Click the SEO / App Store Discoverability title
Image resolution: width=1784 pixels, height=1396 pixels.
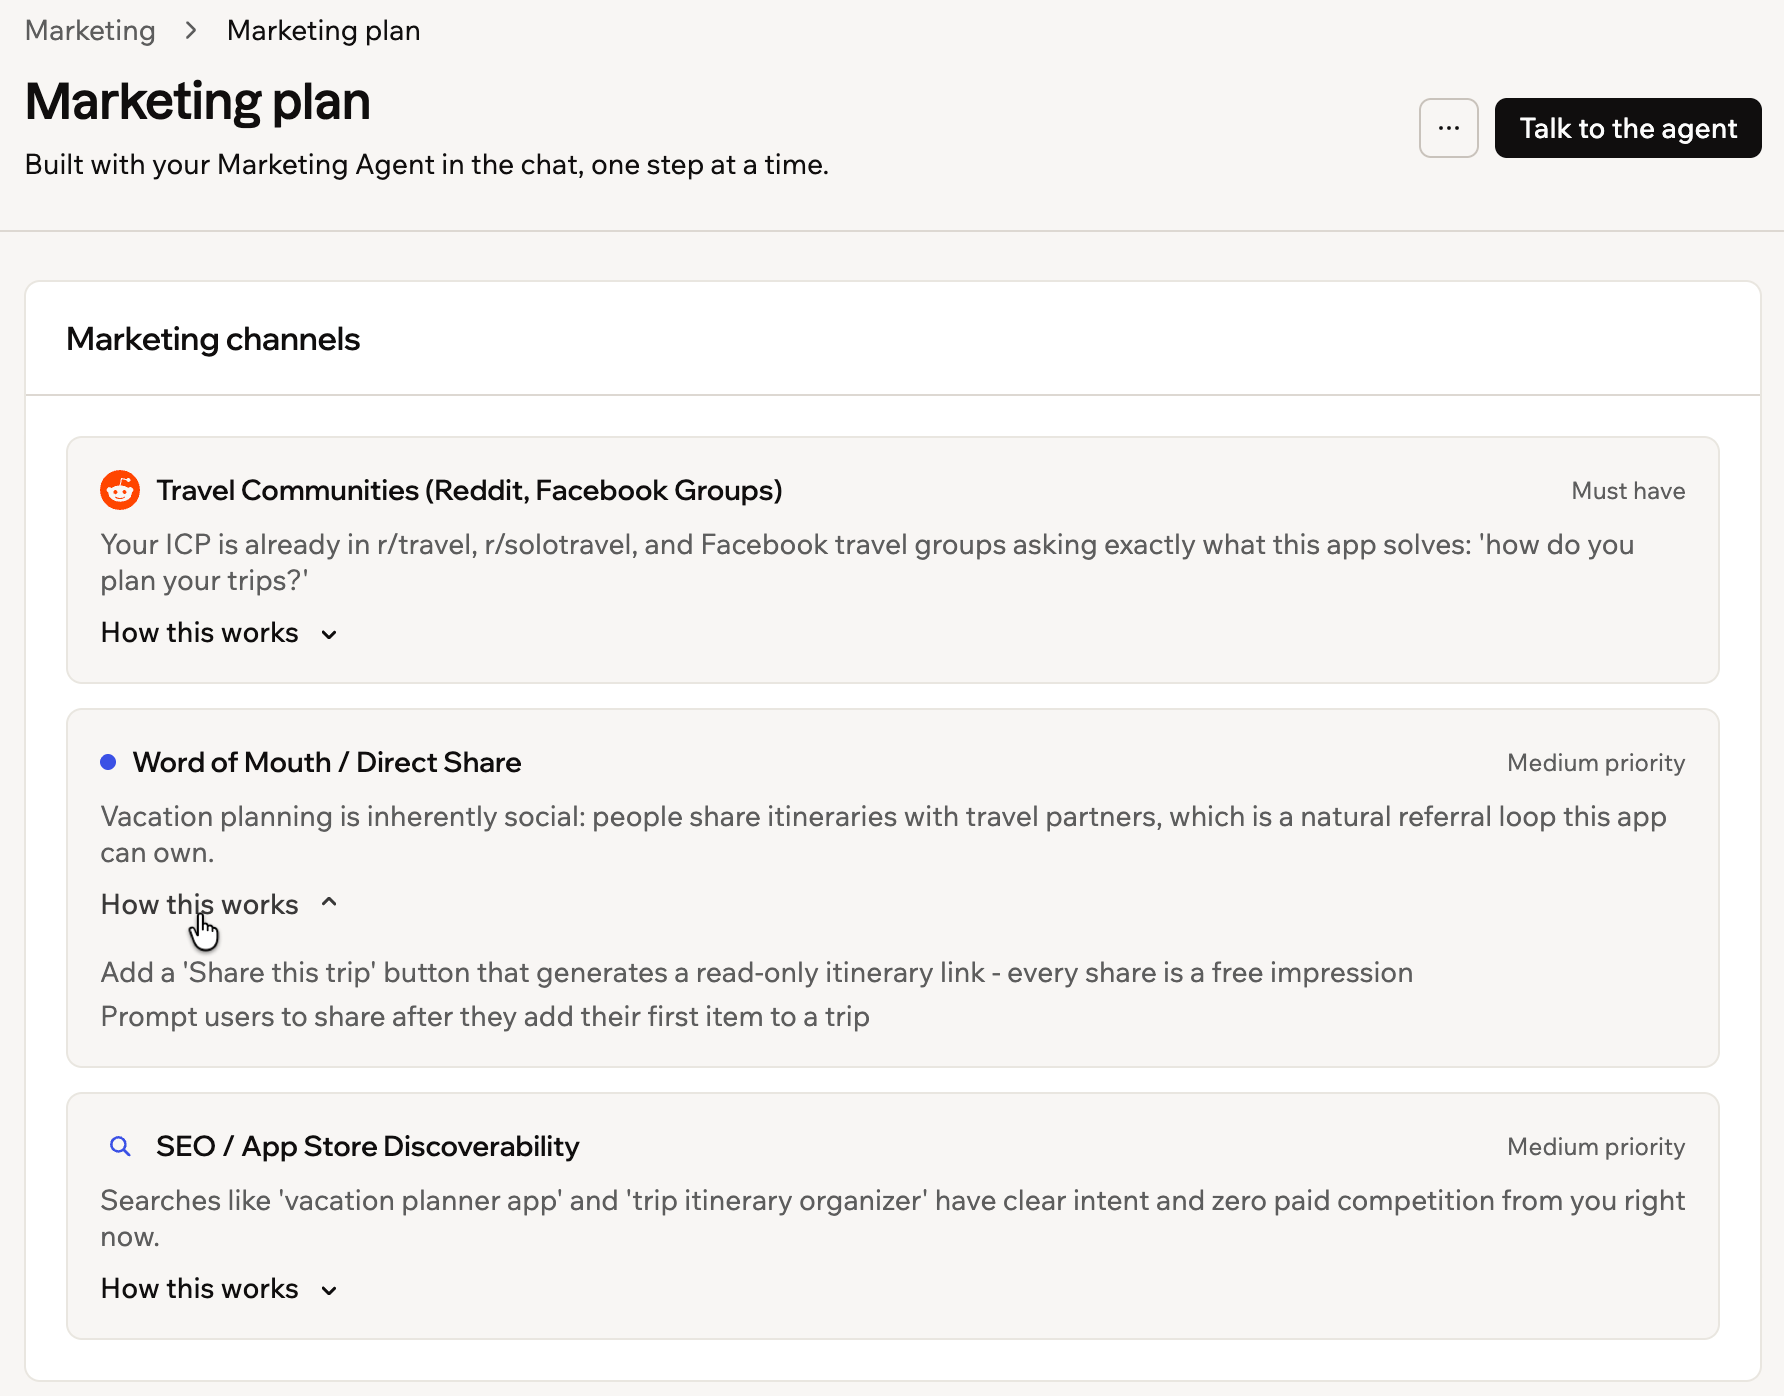pyautogui.click(x=368, y=1146)
